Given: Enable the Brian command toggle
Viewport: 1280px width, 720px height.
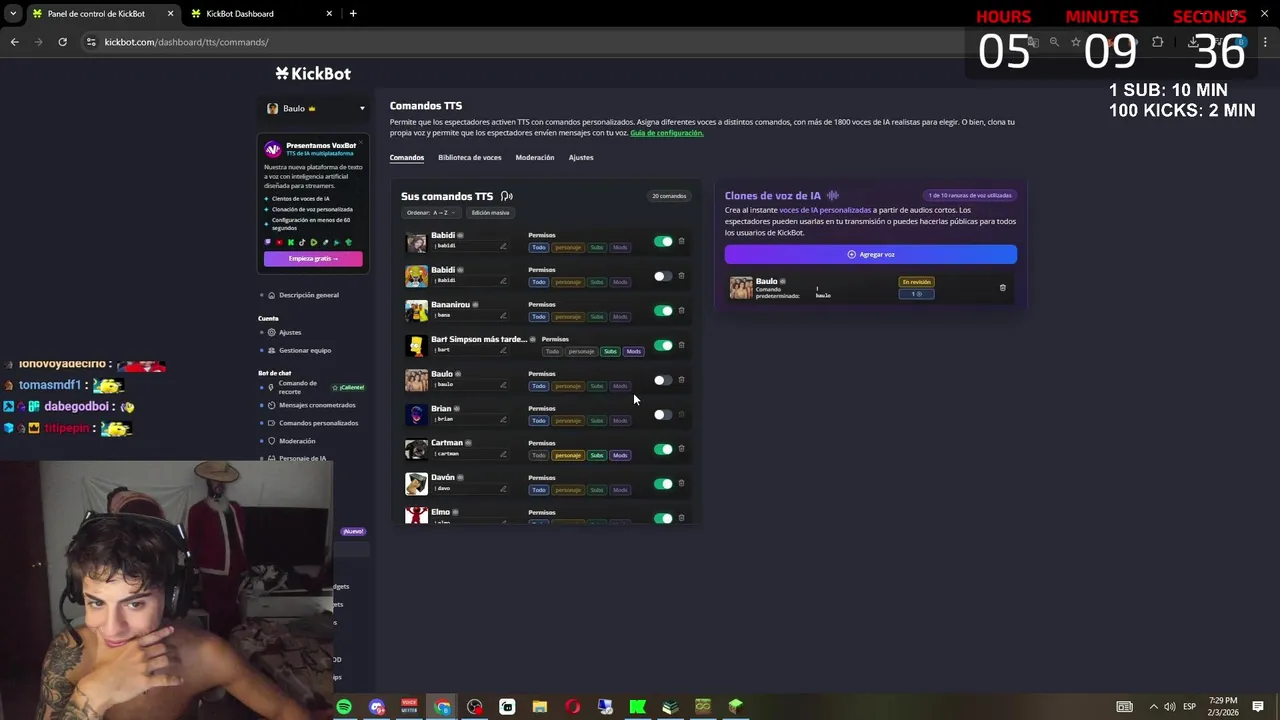Looking at the screenshot, I should click(663, 414).
